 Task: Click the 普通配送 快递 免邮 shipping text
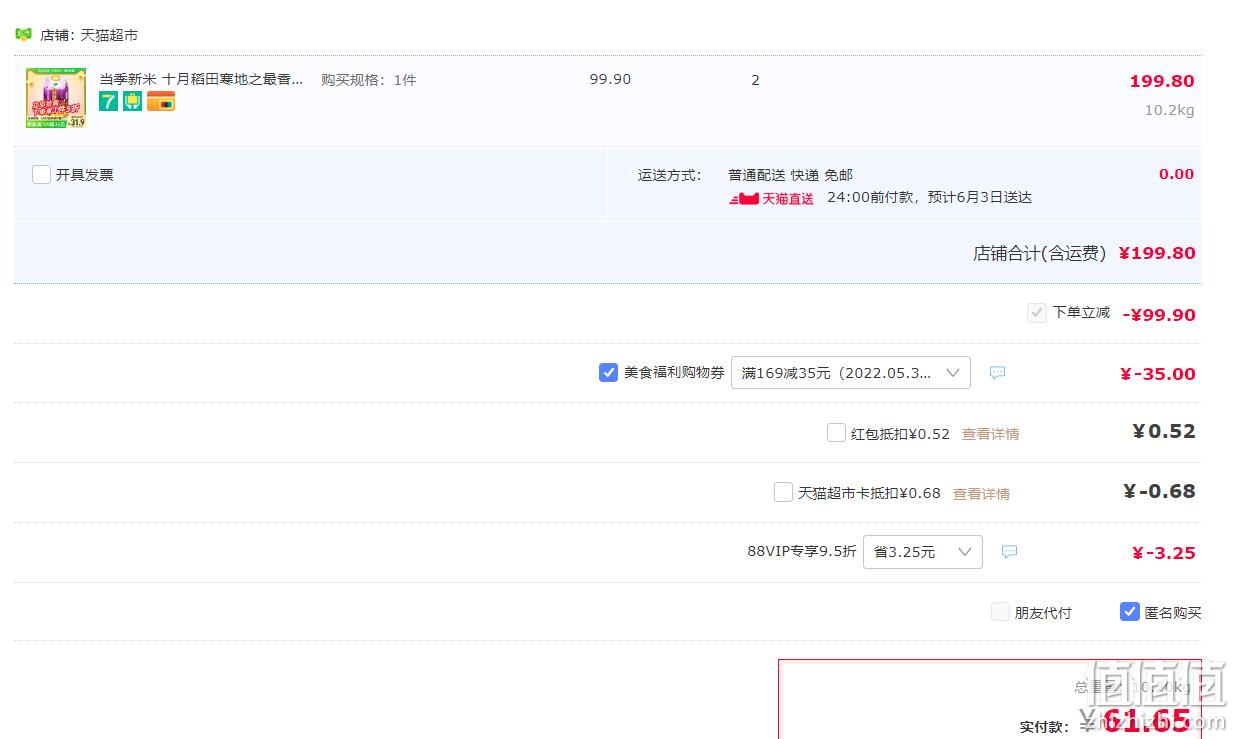[x=790, y=175]
